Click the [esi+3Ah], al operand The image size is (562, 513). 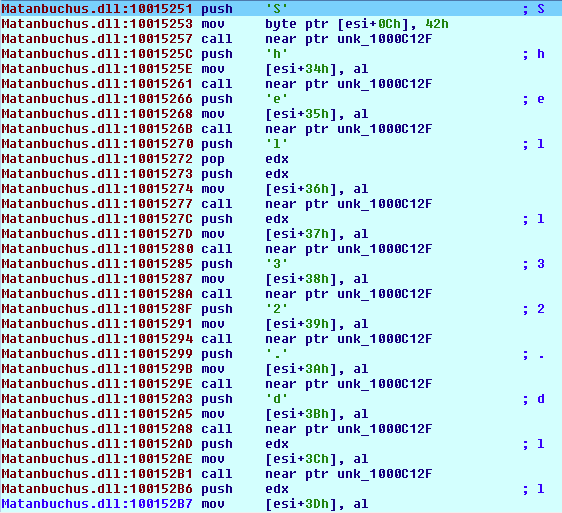pyautogui.click(x=316, y=369)
